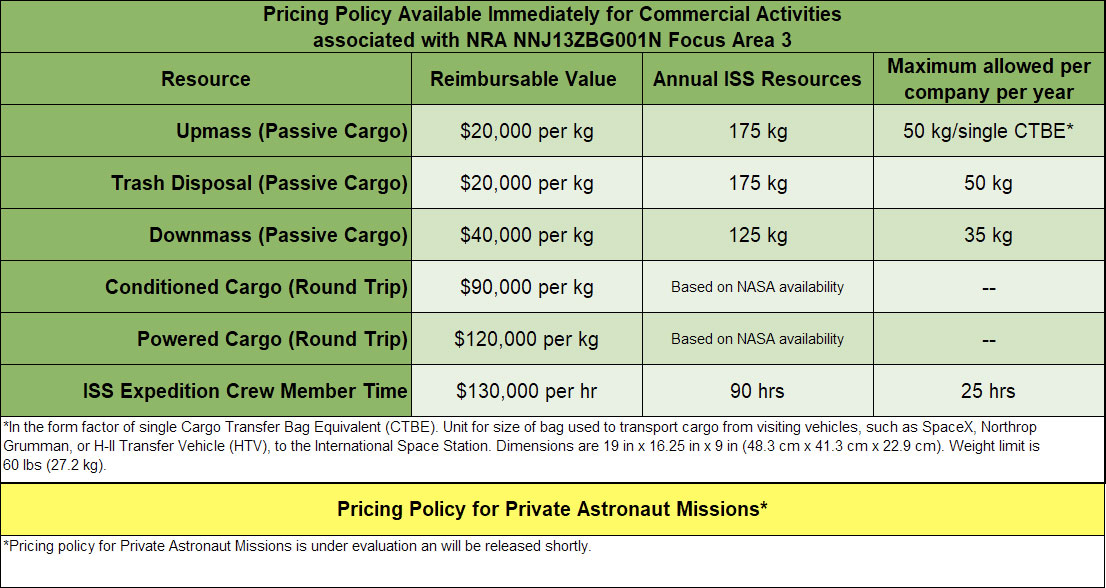Select the Trash Disposal (Passive Cargo) cell

click(206, 183)
